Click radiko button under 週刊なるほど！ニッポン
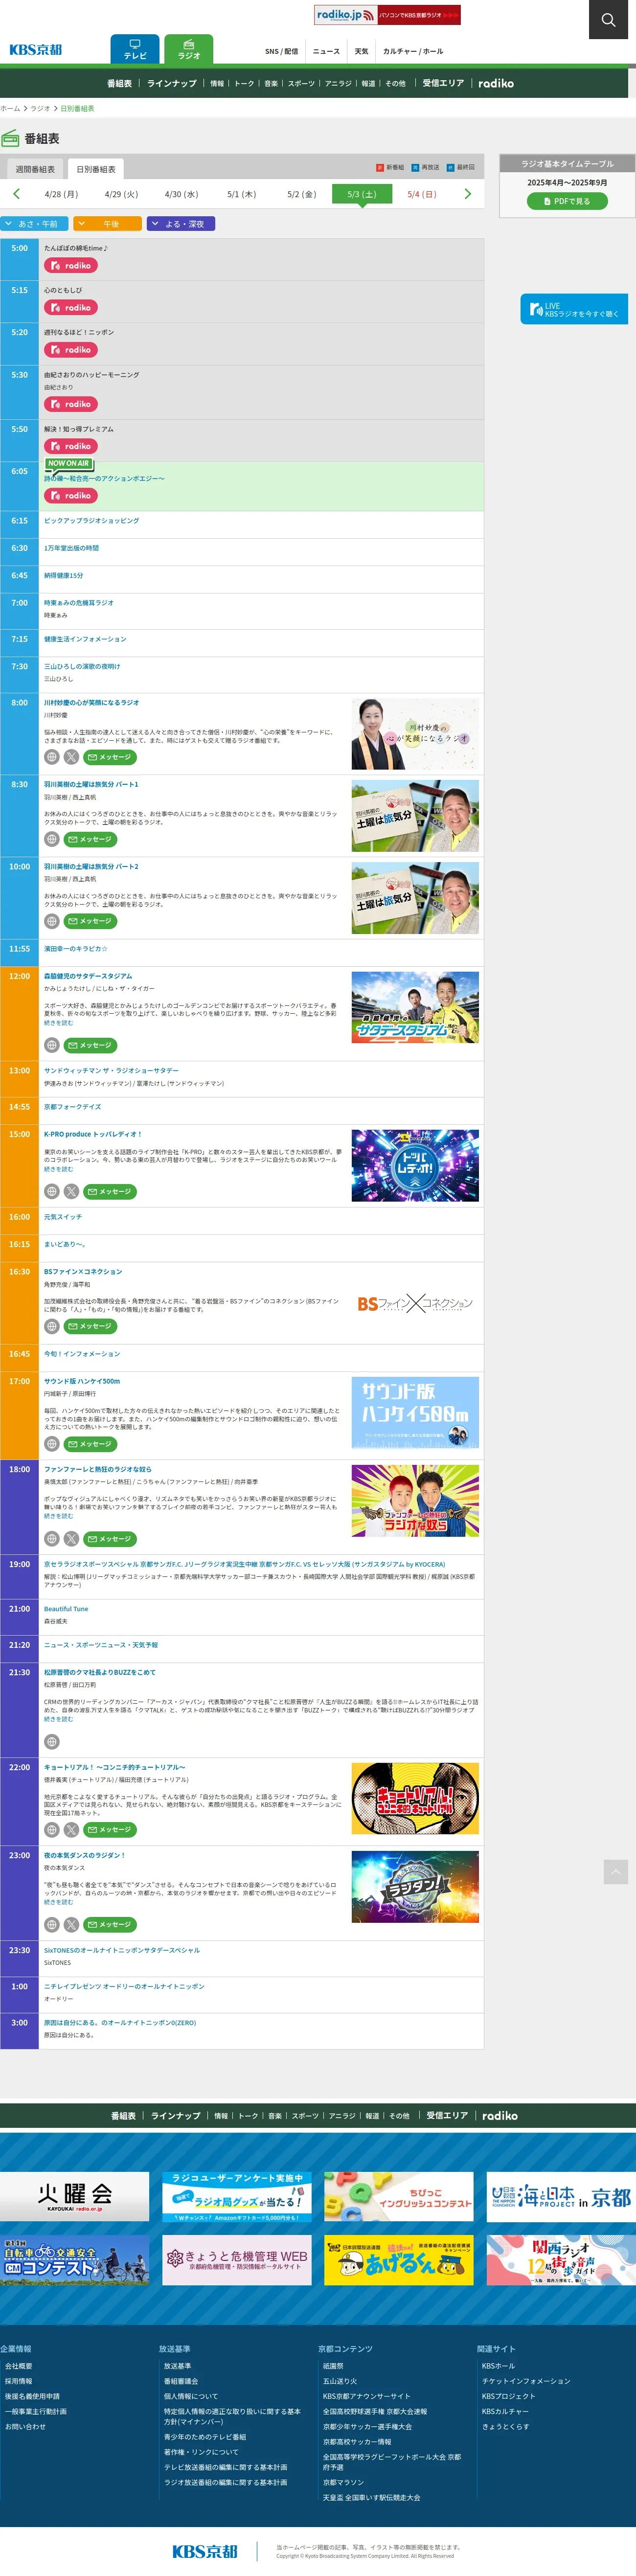Image resolution: width=636 pixels, height=2576 pixels. click(70, 350)
